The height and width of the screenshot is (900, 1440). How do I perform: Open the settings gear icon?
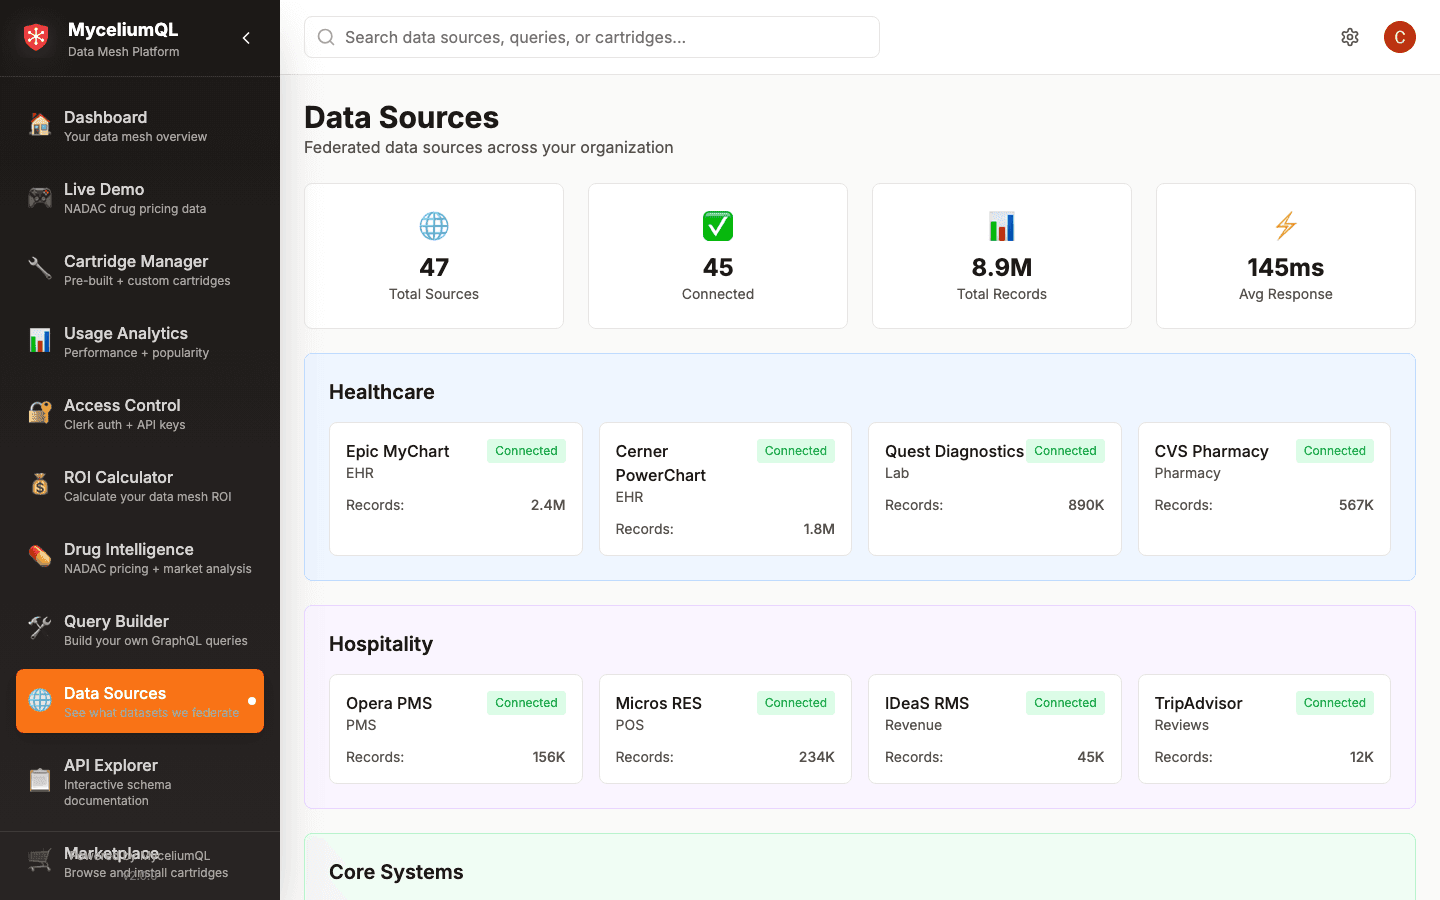[x=1350, y=37]
